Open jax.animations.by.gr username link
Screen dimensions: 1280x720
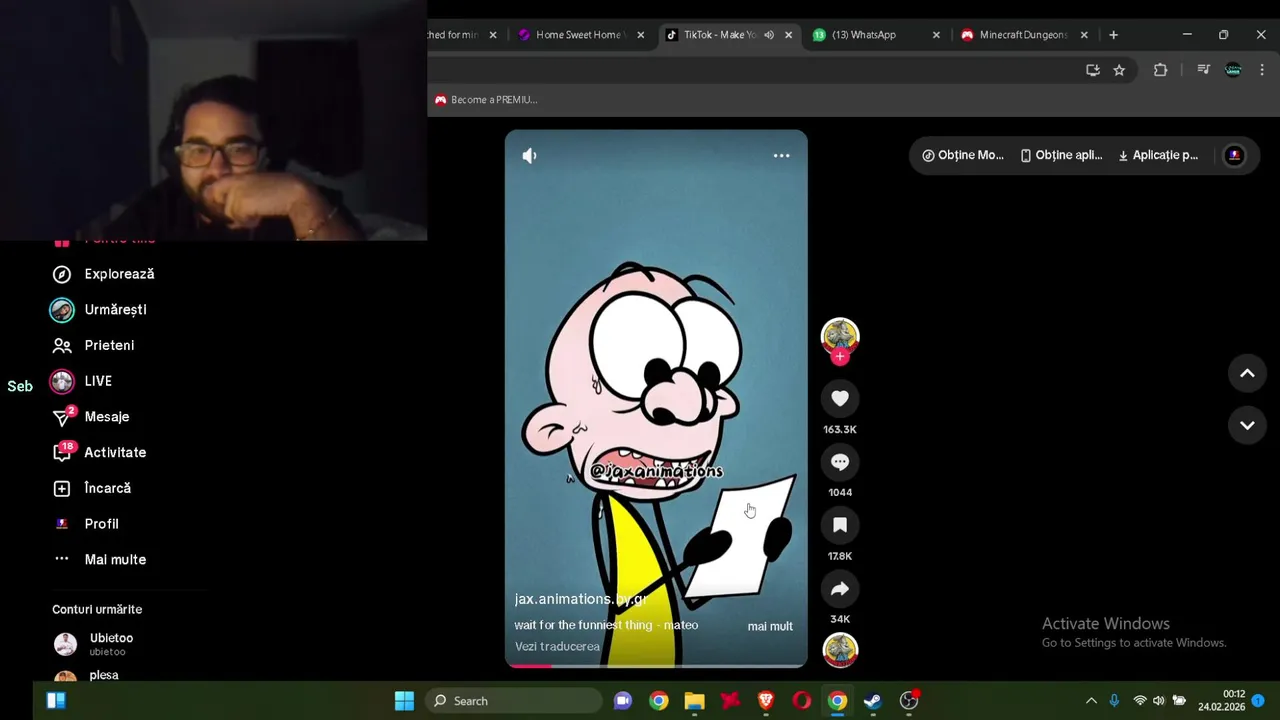point(581,599)
